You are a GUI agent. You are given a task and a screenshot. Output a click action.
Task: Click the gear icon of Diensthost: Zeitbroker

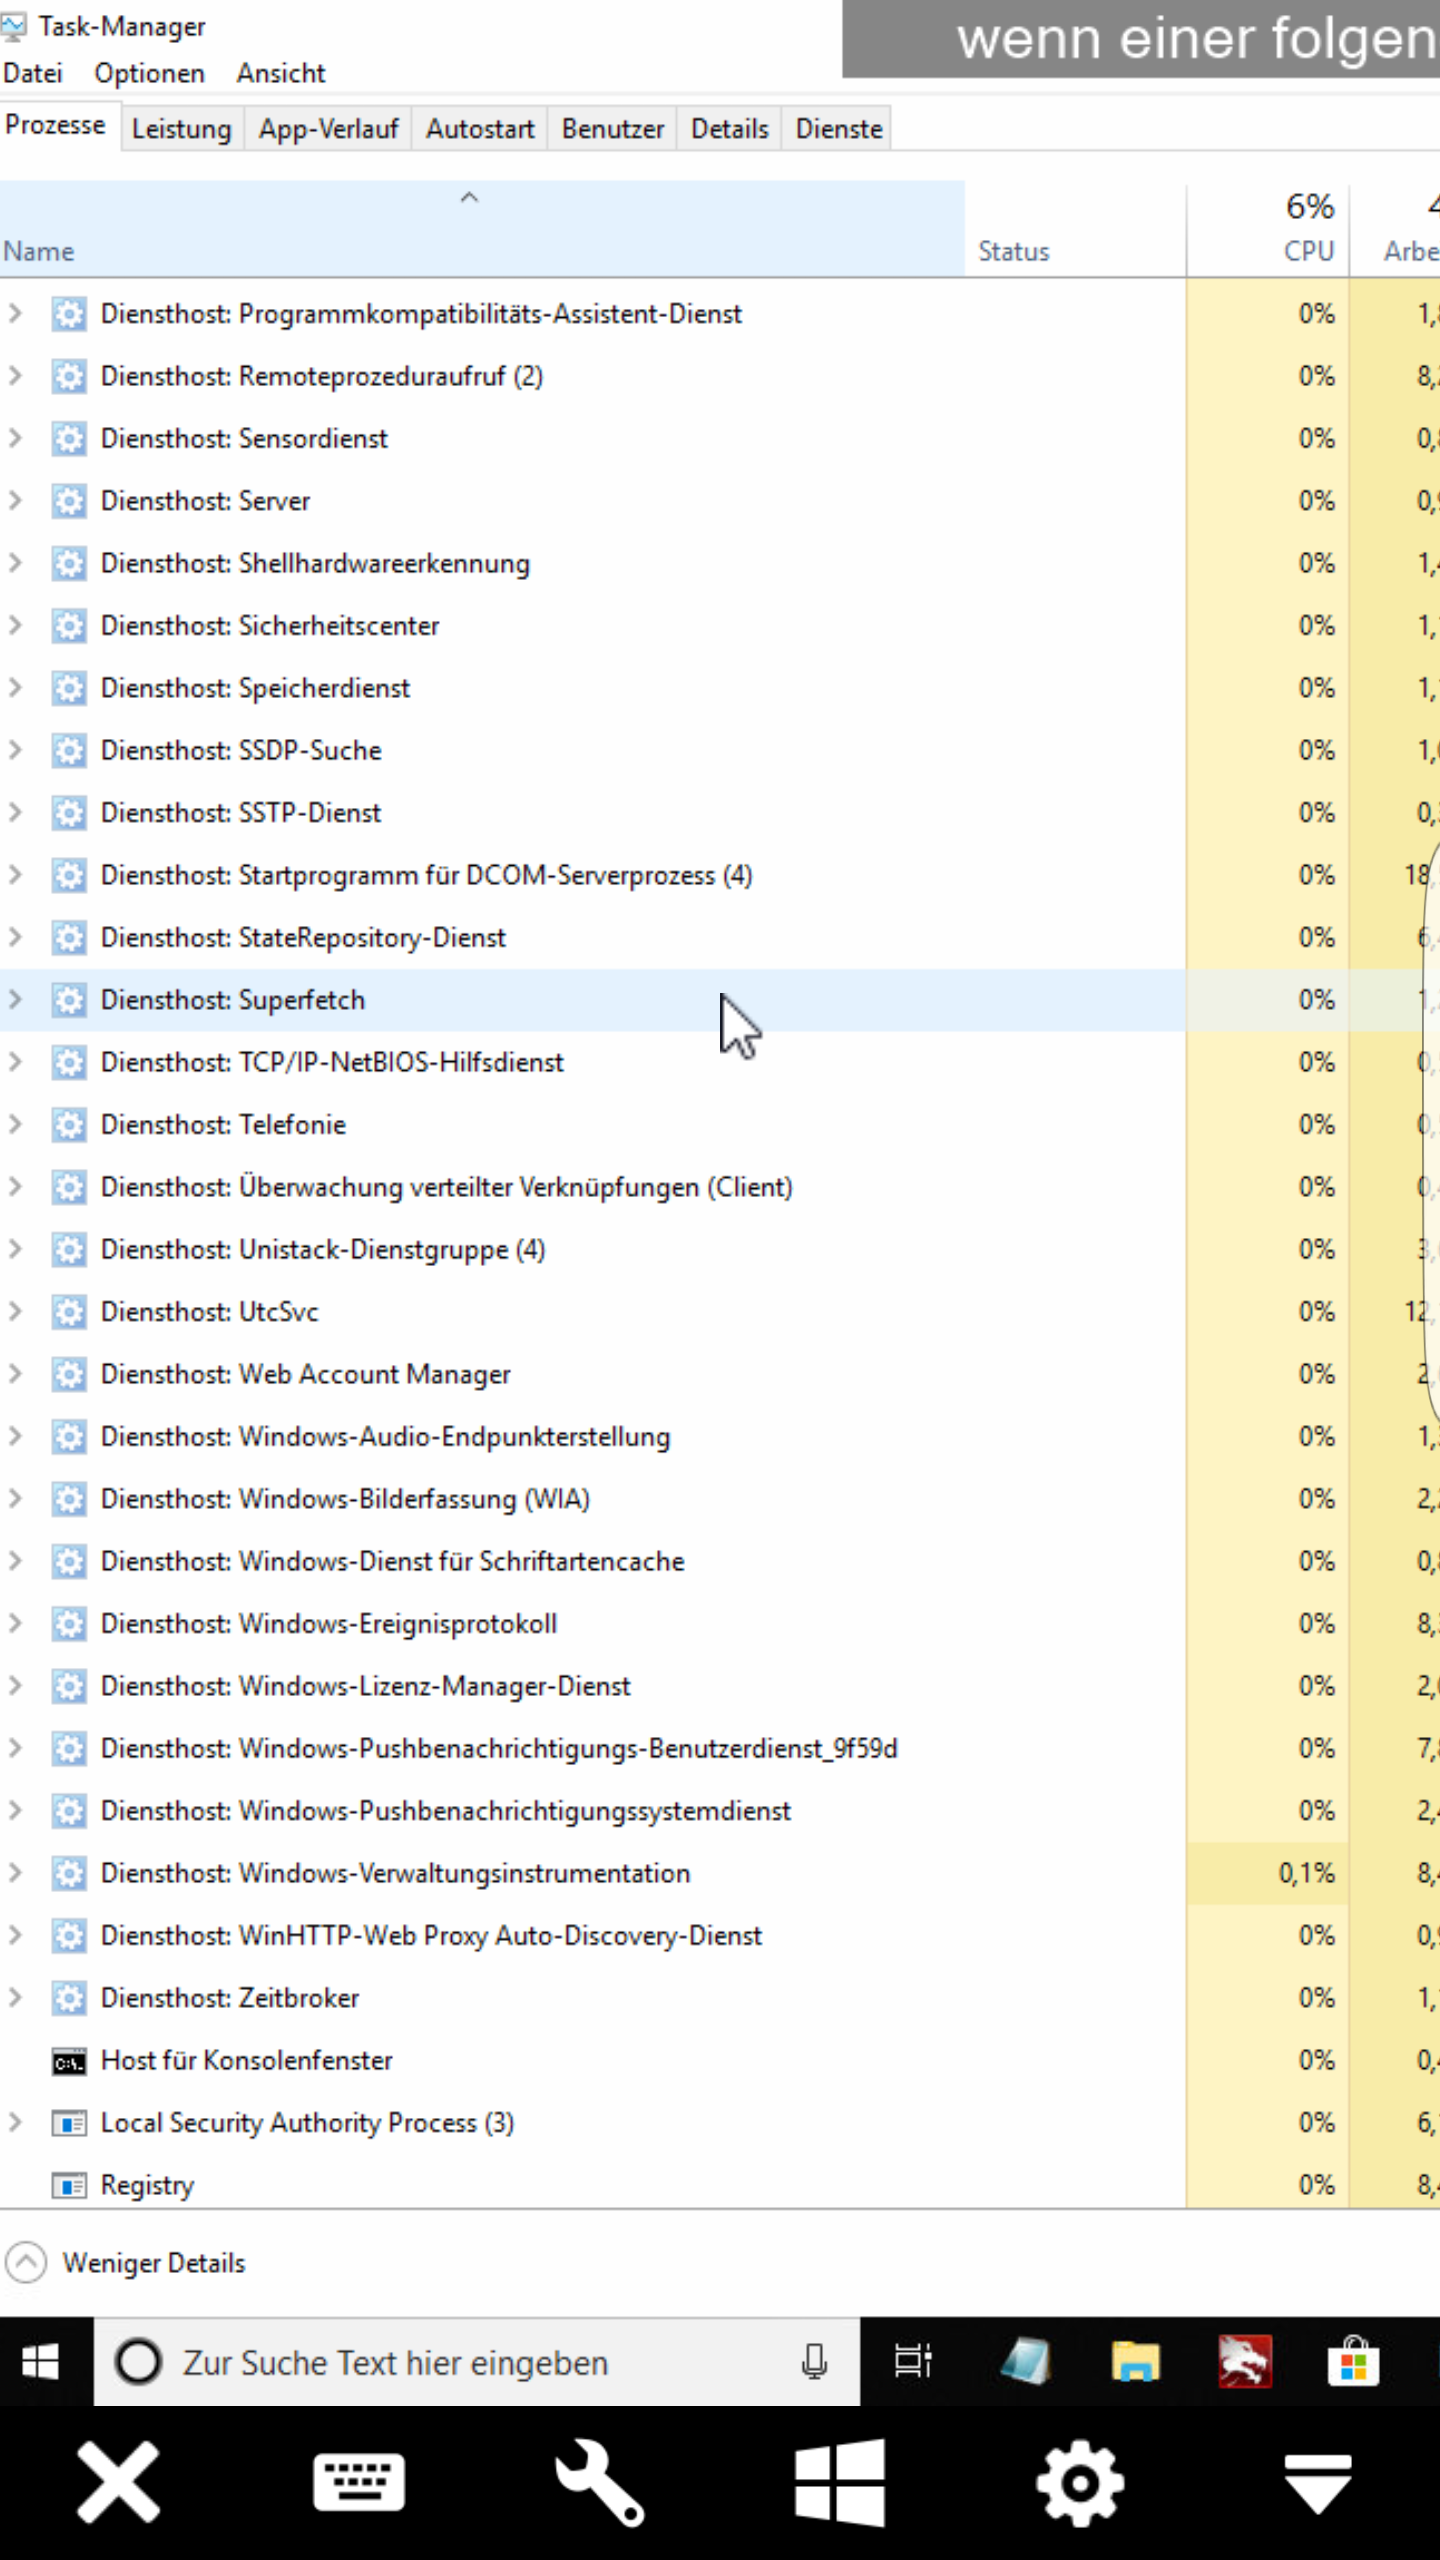(x=69, y=1998)
